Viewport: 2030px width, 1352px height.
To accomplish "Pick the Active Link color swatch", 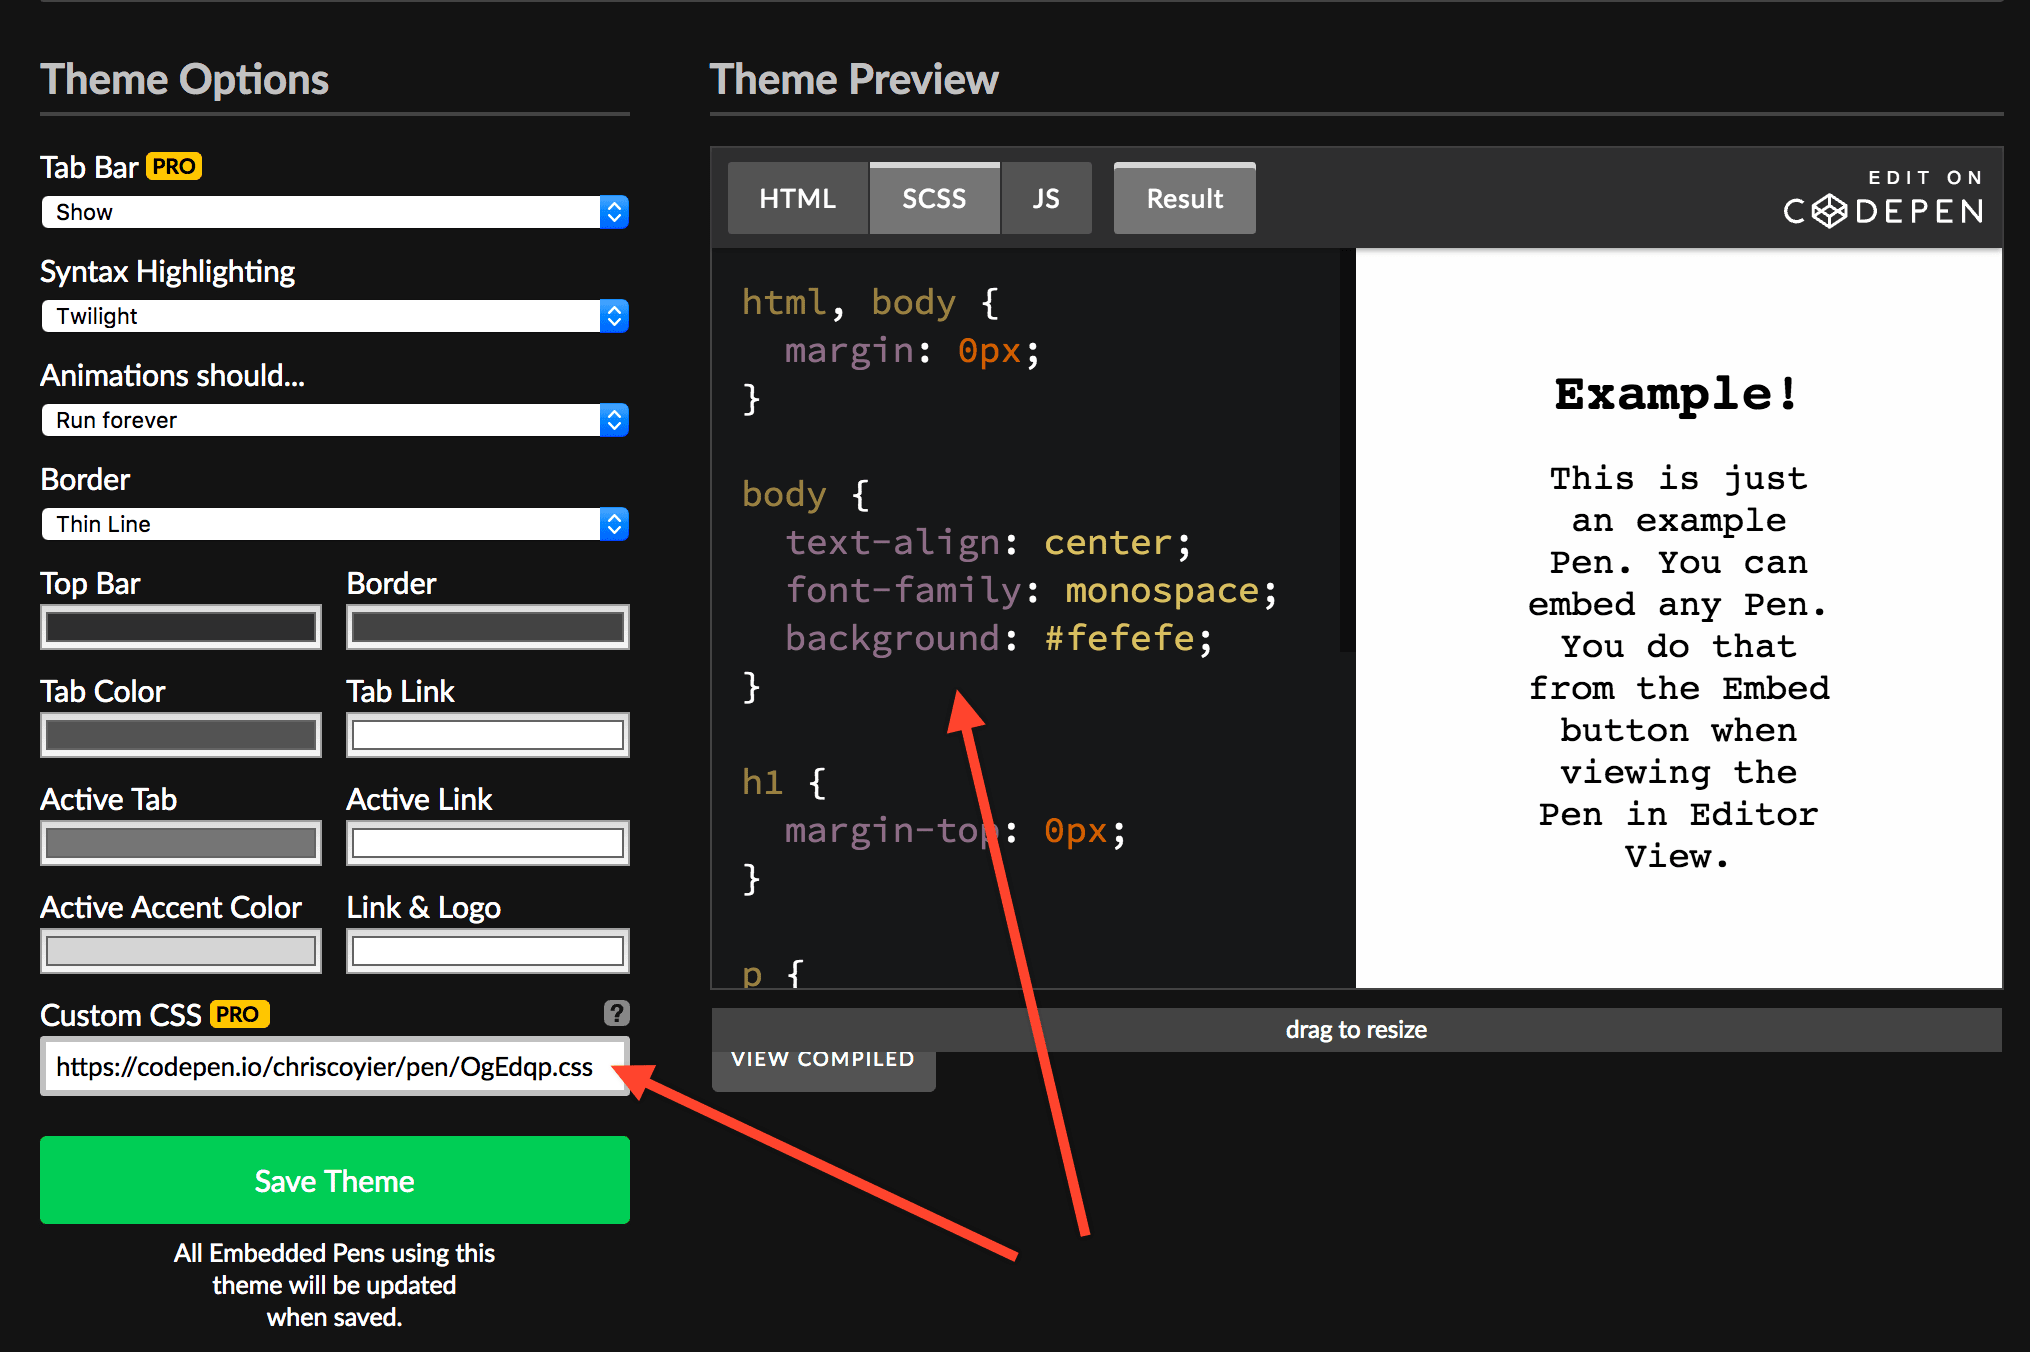I will (488, 843).
